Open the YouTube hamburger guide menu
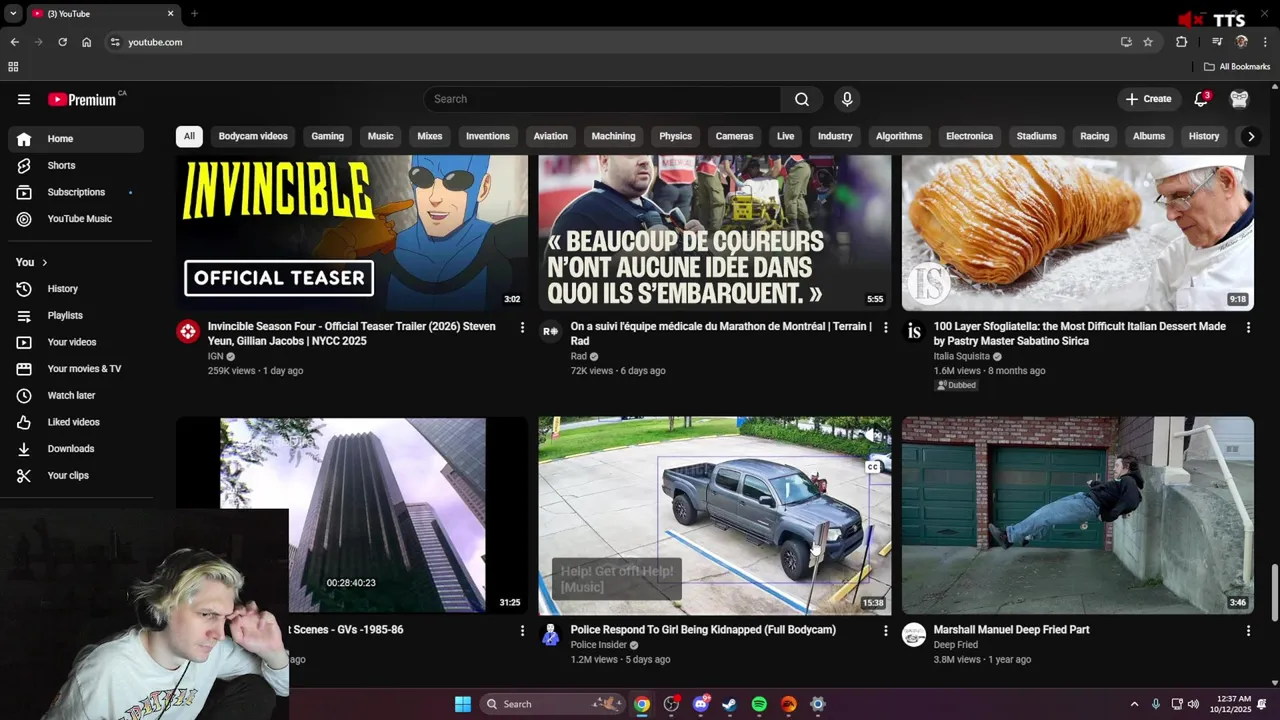This screenshot has height=720, width=1280. pyautogui.click(x=24, y=99)
